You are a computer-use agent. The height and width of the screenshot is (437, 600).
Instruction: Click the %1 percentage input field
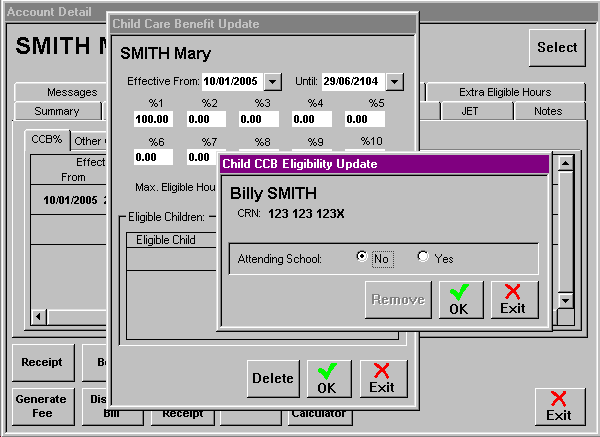(x=154, y=119)
